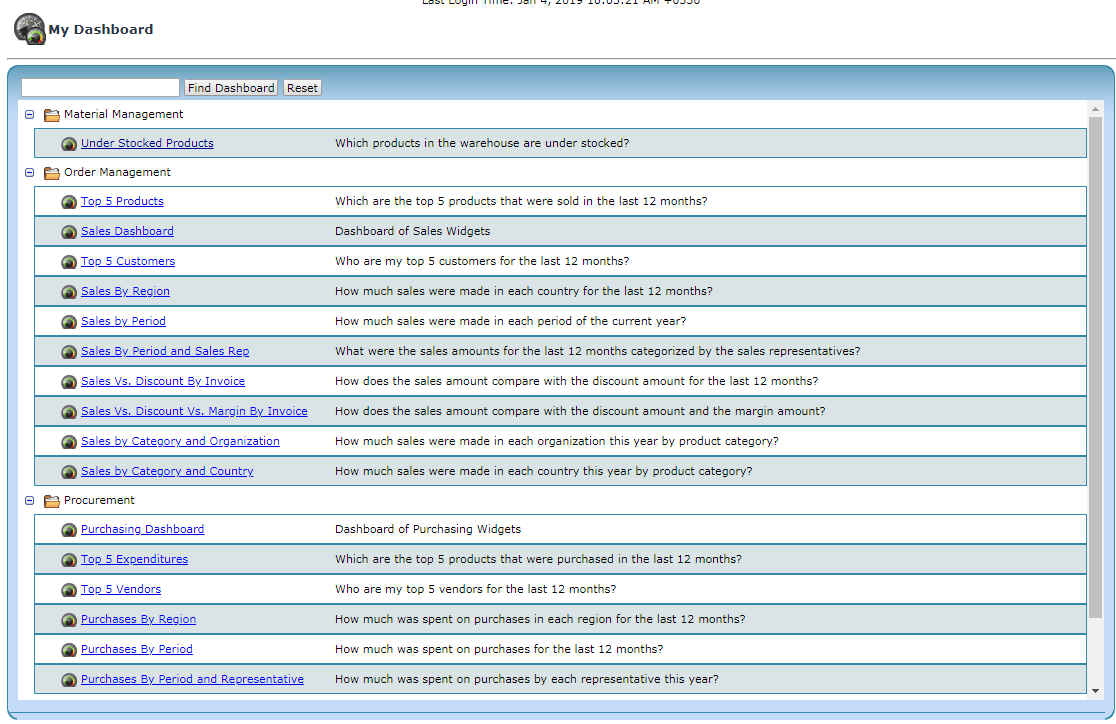The width and height of the screenshot is (1116, 724).
Task: Focus the dashboard search text field
Action: [100, 88]
